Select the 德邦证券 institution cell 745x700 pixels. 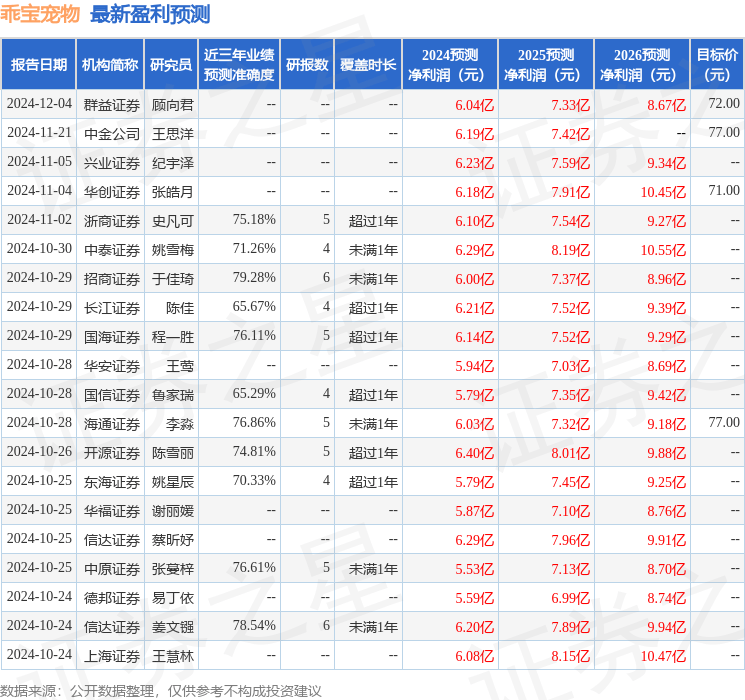click(x=112, y=598)
